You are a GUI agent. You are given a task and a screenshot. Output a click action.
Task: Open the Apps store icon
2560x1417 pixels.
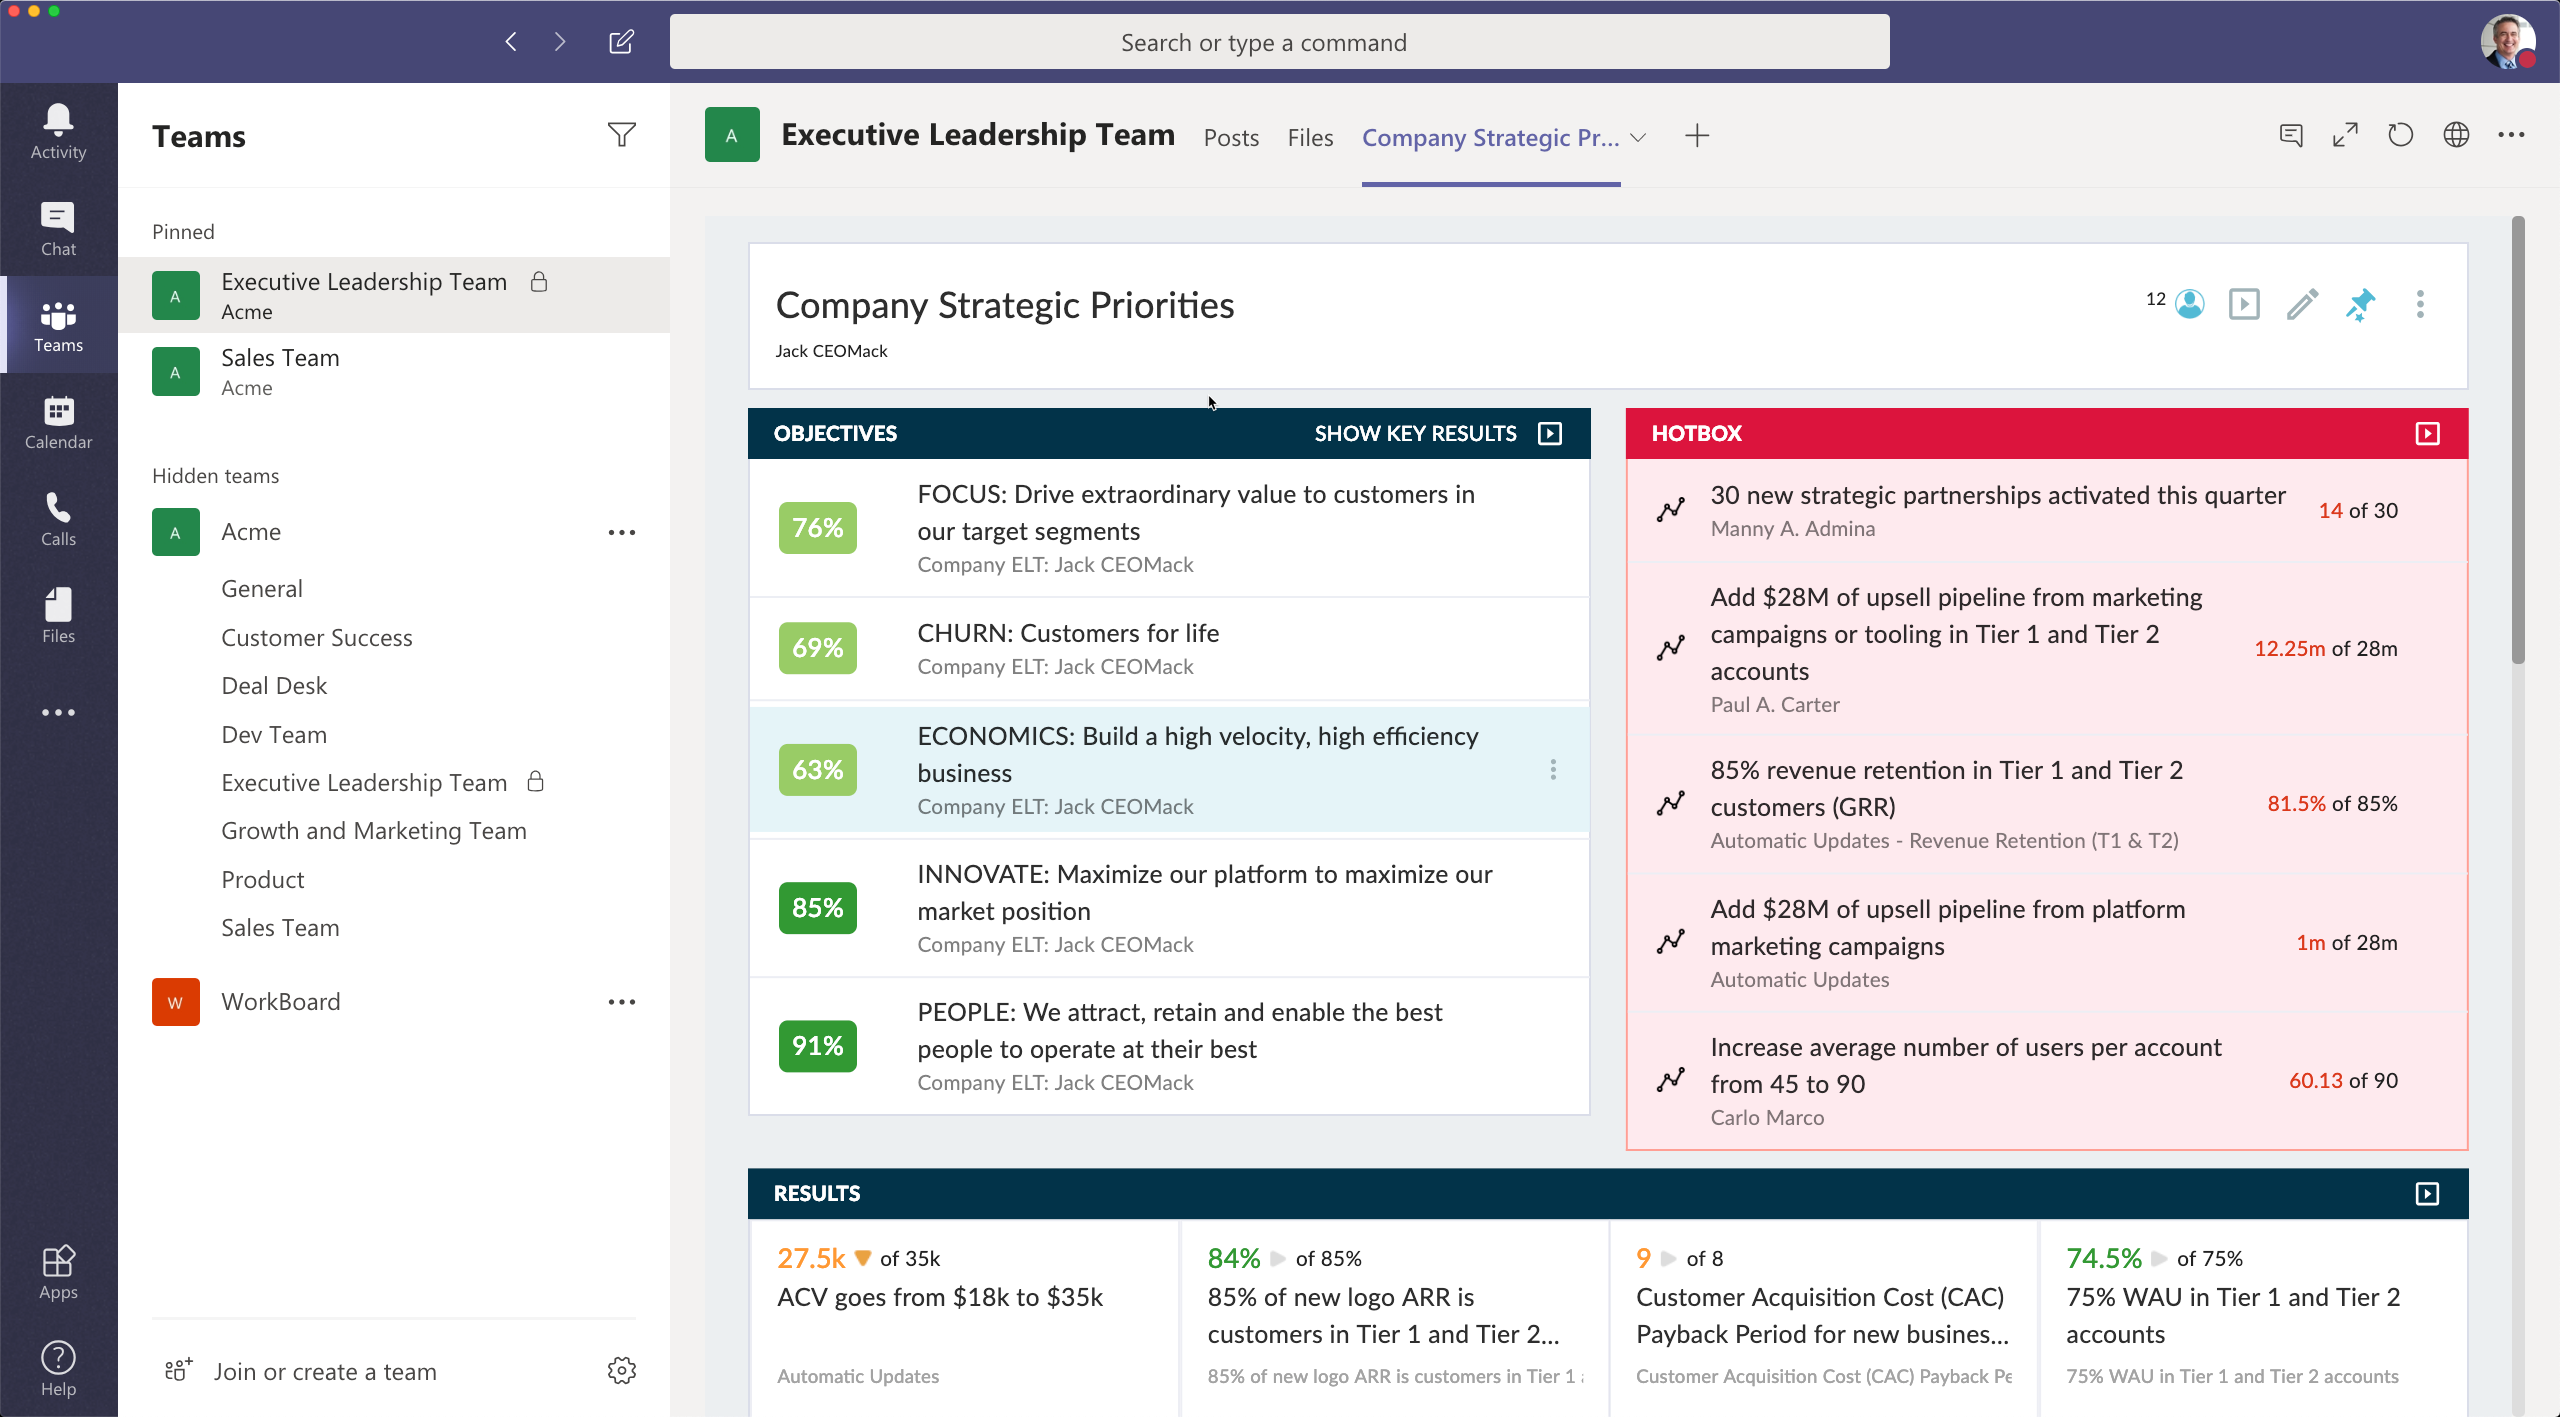click(x=58, y=1272)
